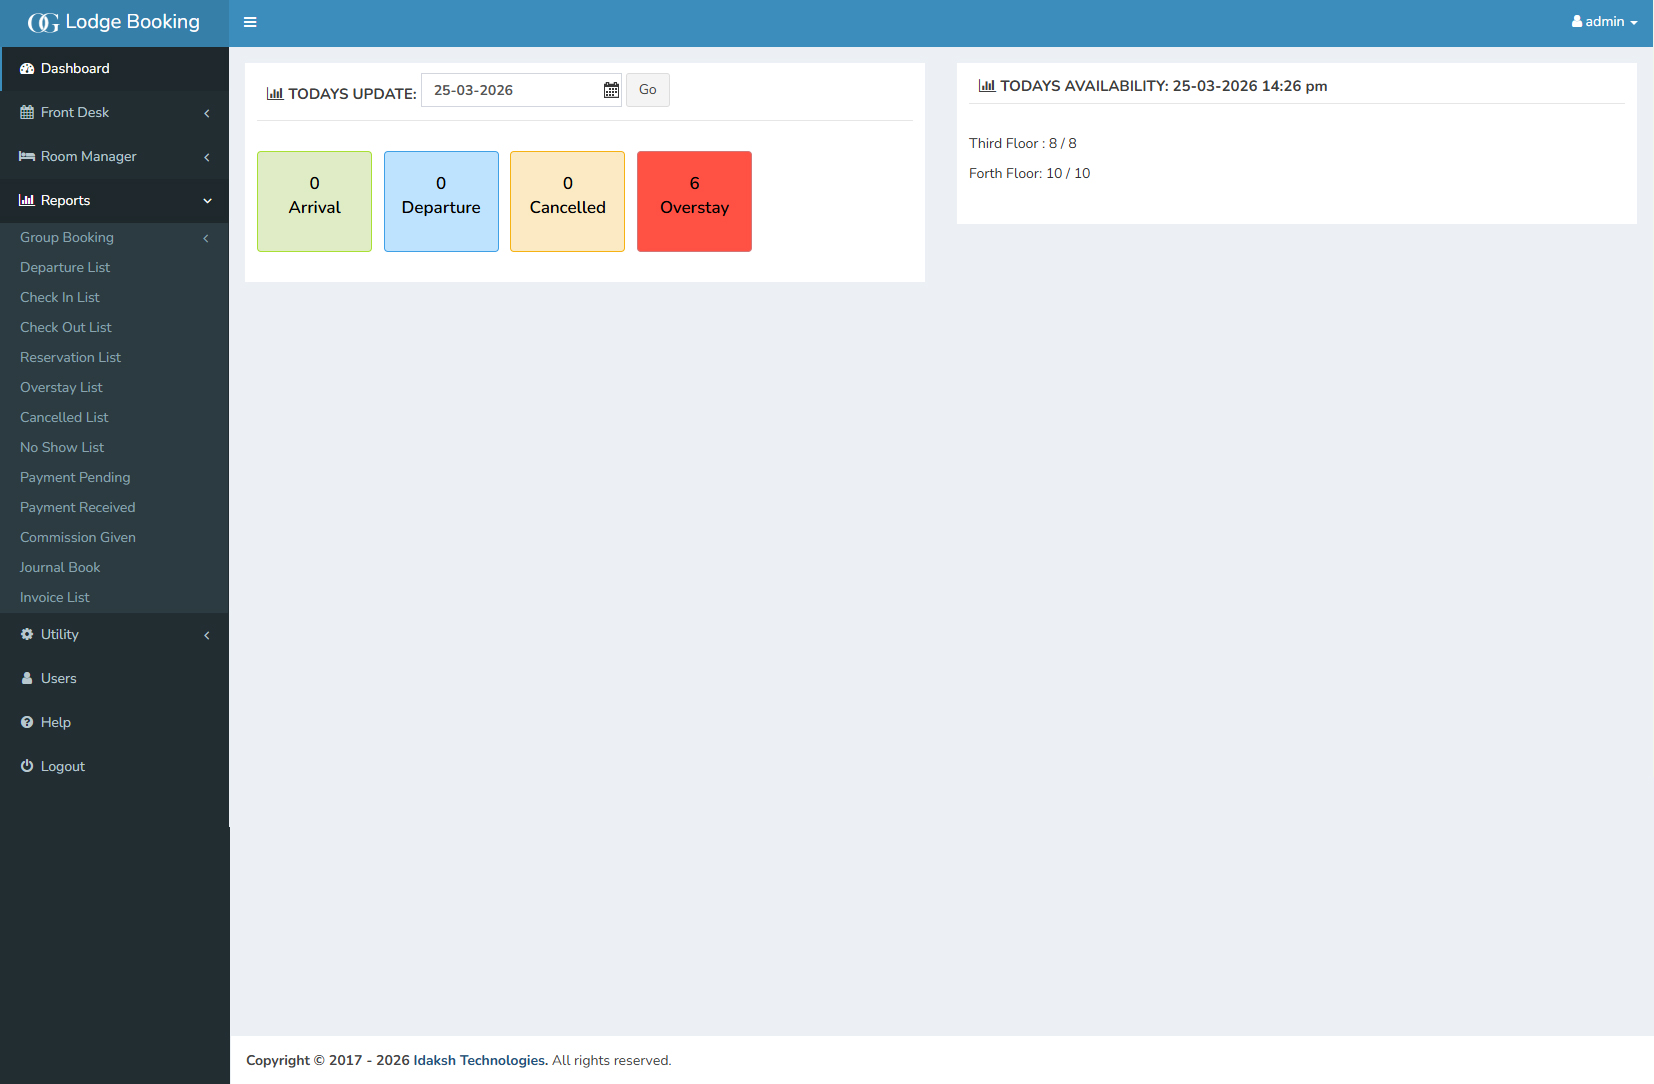Screen dimensions: 1654x1084
Task: Click the Help question mark icon
Action: pos(25,722)
